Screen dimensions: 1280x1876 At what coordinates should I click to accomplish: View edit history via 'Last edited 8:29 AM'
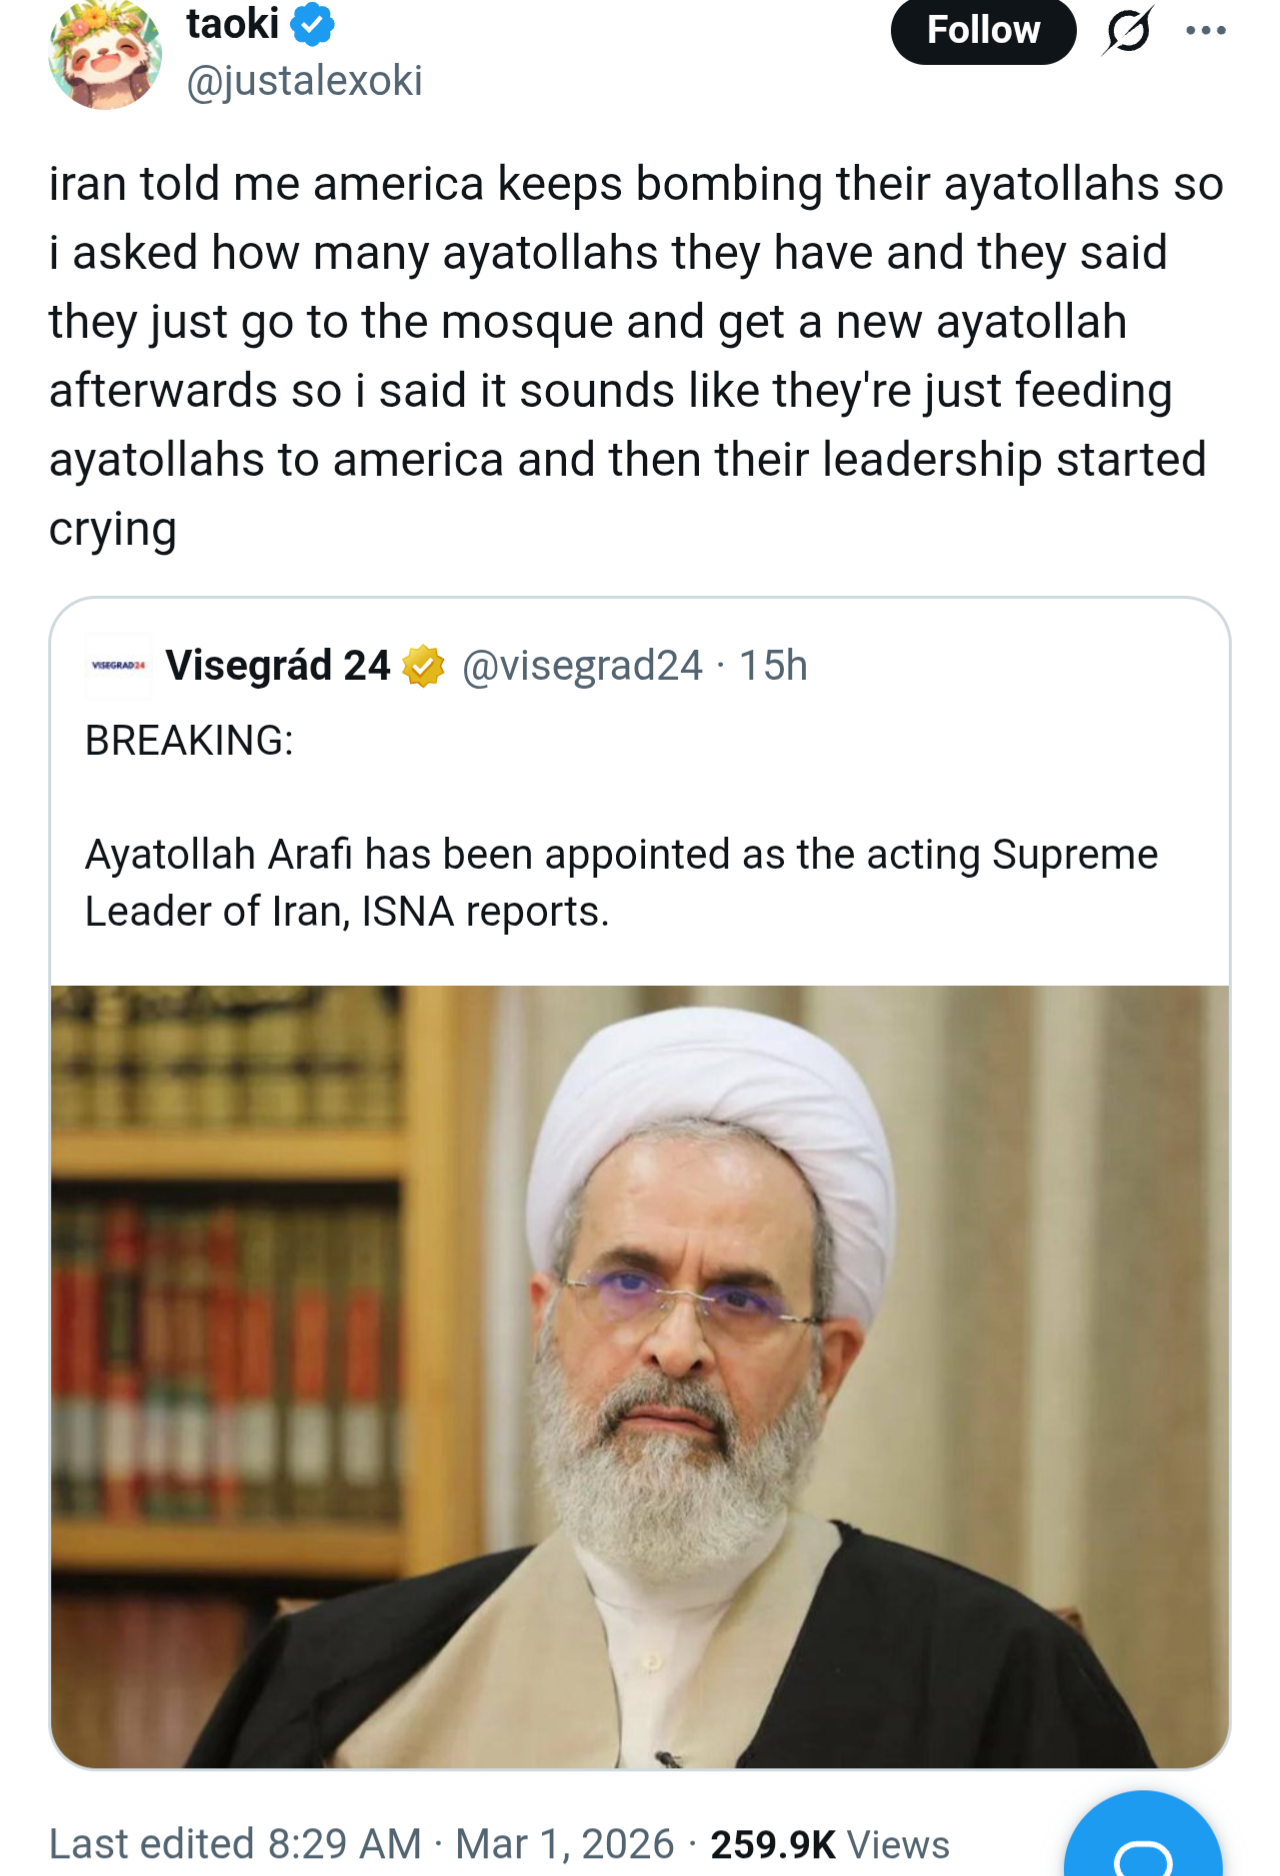(235, 1843)
